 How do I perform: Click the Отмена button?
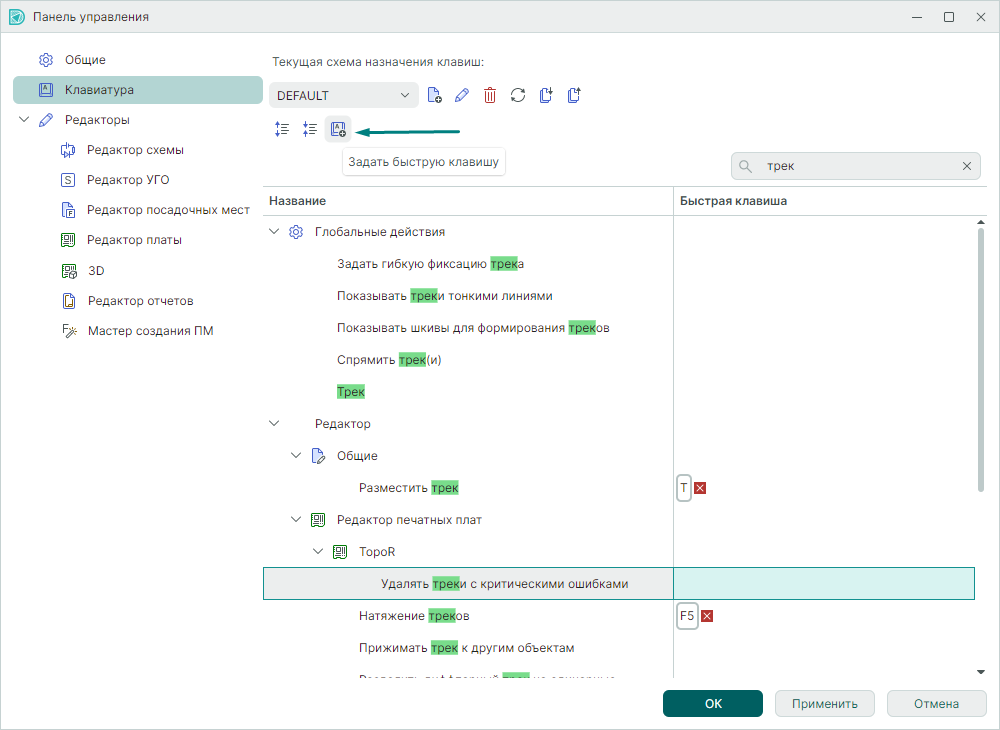pos(936,703)
